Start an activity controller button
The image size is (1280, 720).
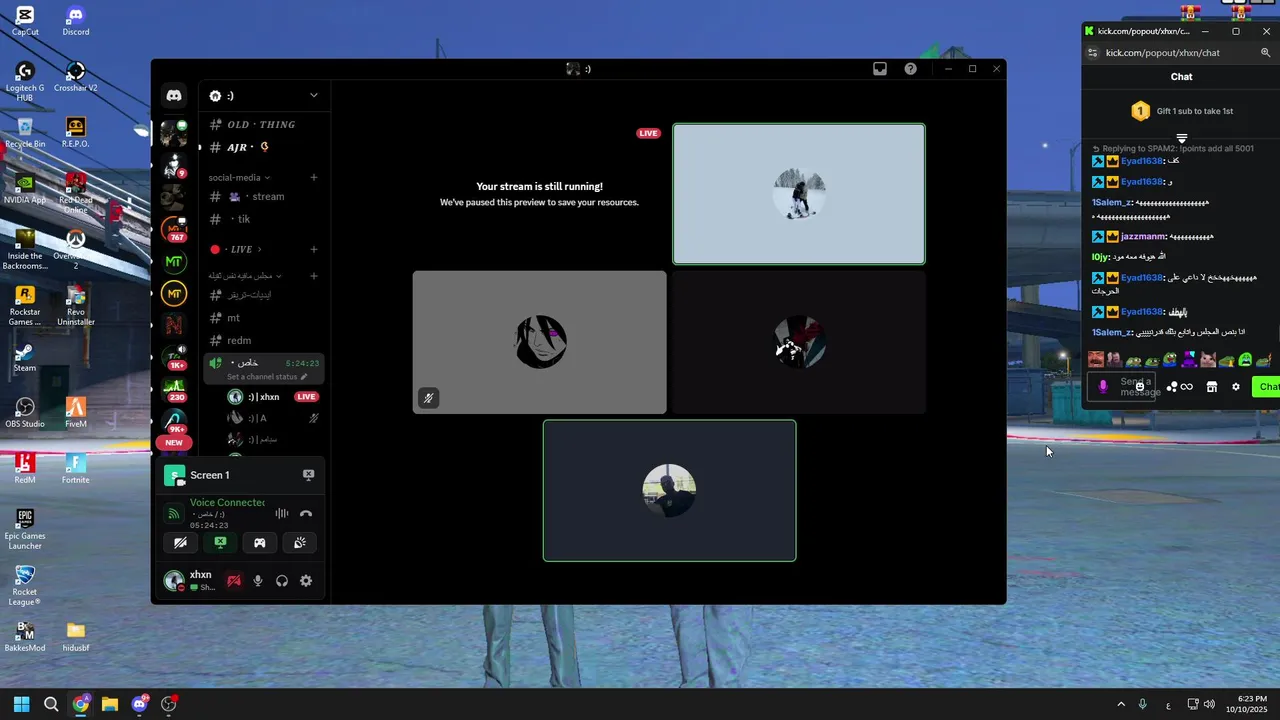pyautogui.click(x=259, y=543)
